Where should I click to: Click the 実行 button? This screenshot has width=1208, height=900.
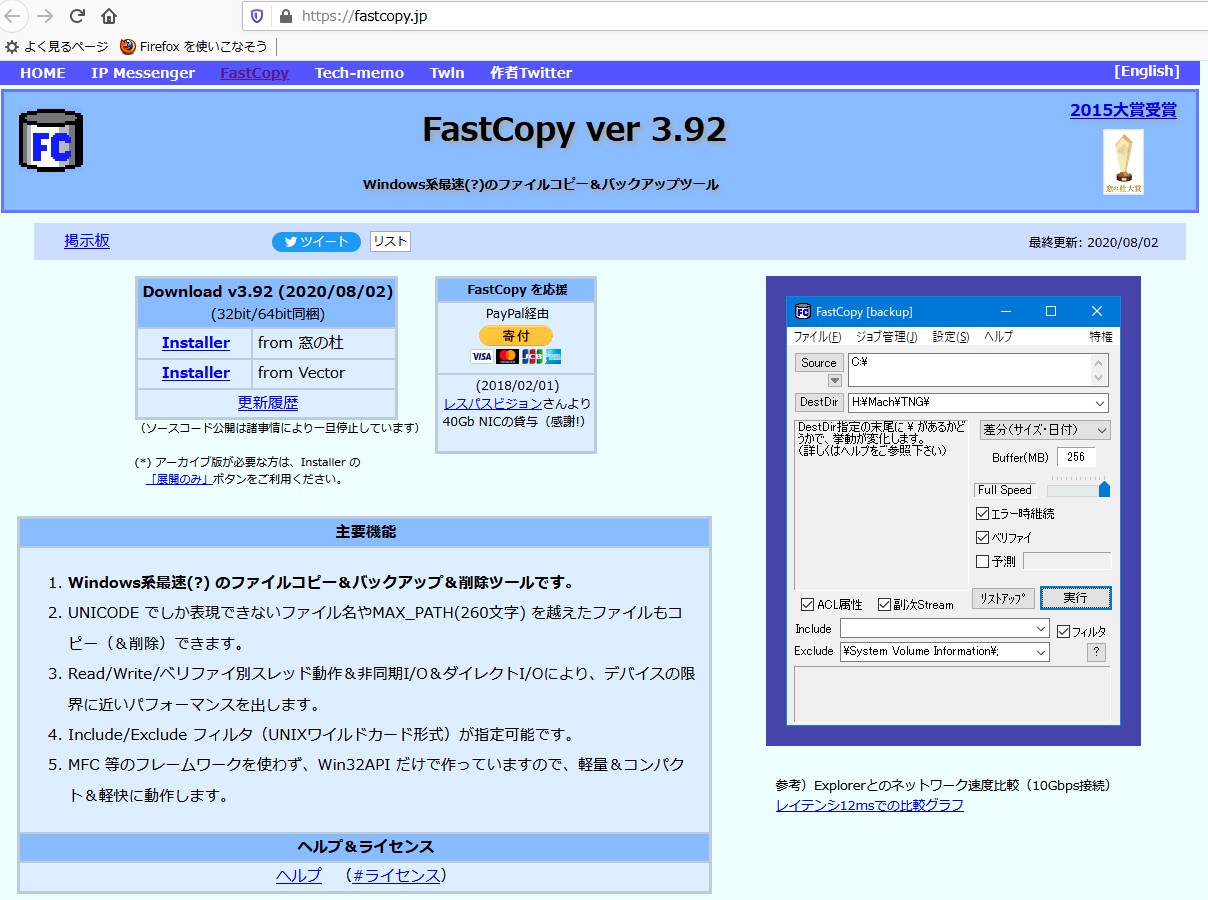[1075, 598]
